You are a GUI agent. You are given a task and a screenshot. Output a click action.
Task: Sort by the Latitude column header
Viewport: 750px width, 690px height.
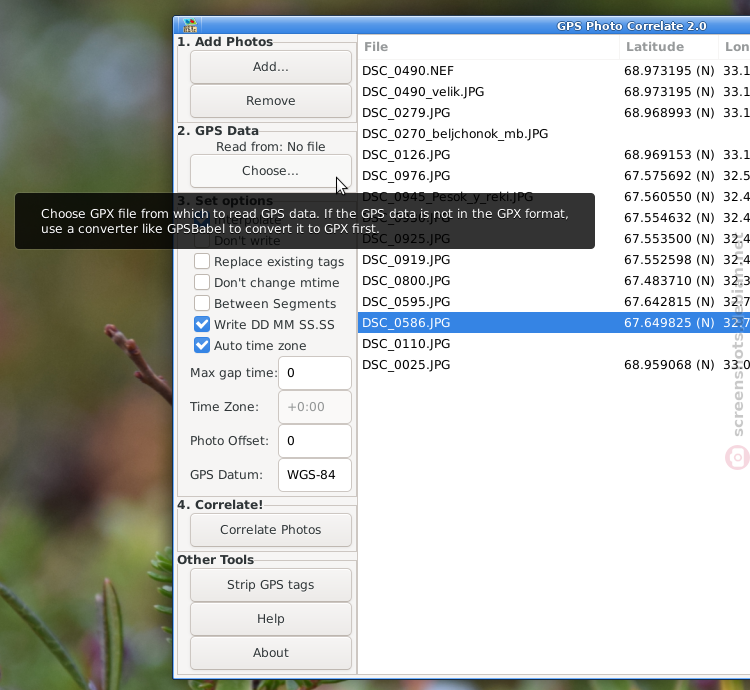click(669, 47)
